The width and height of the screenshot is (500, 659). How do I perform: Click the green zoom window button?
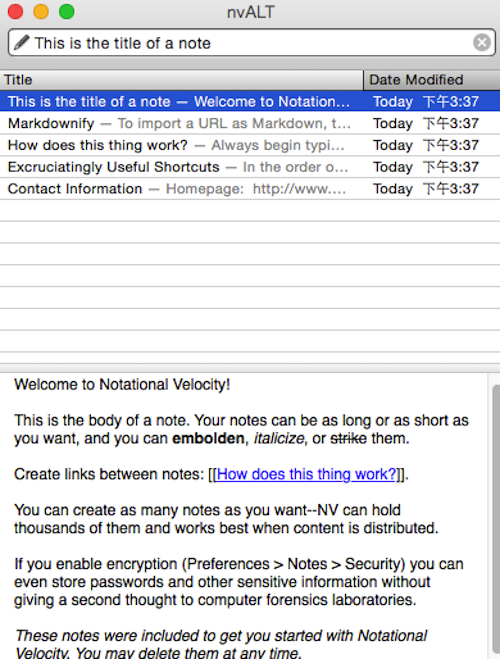(x=66, y=11)
